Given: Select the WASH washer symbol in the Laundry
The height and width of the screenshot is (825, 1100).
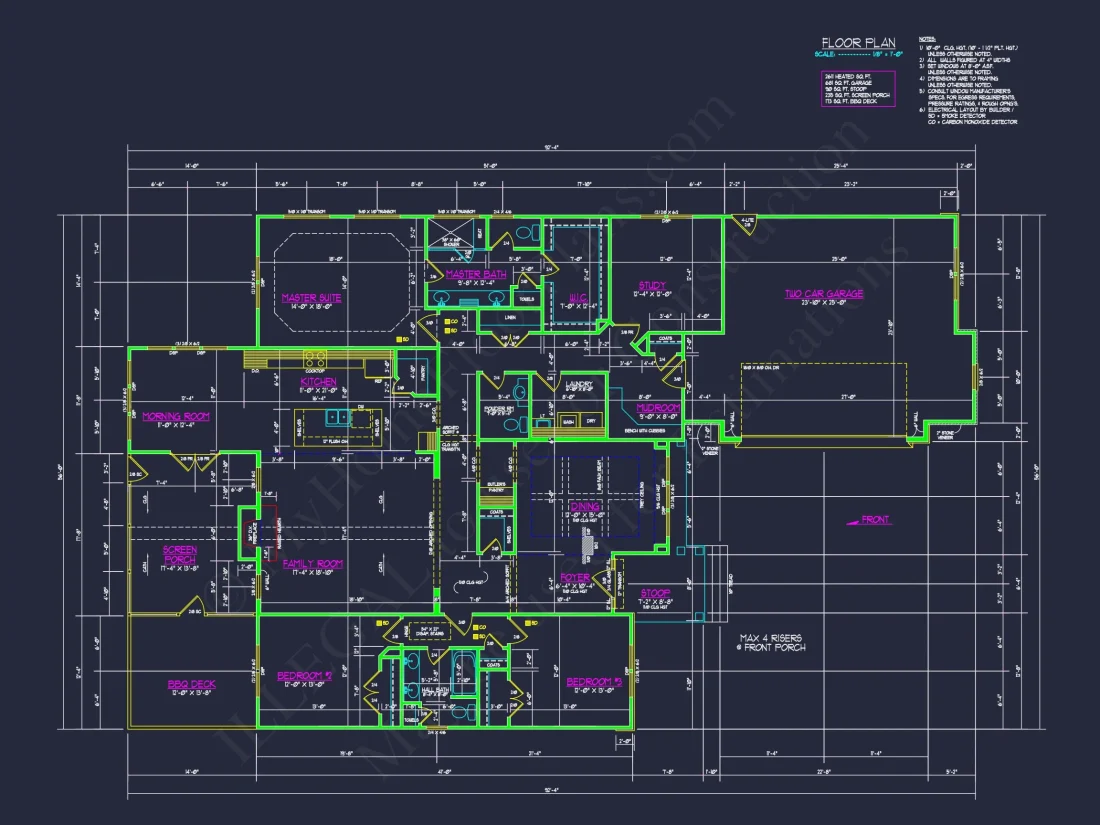Looking at the screenshot, I should [x=568, y=422].
